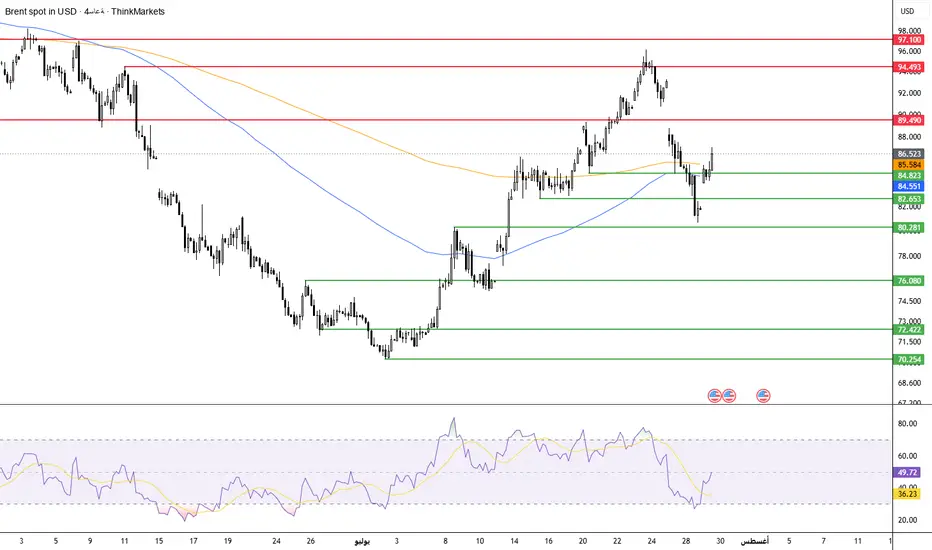
Task: Click the blue 84.551 moving average label
Action: tap(909, 186)
